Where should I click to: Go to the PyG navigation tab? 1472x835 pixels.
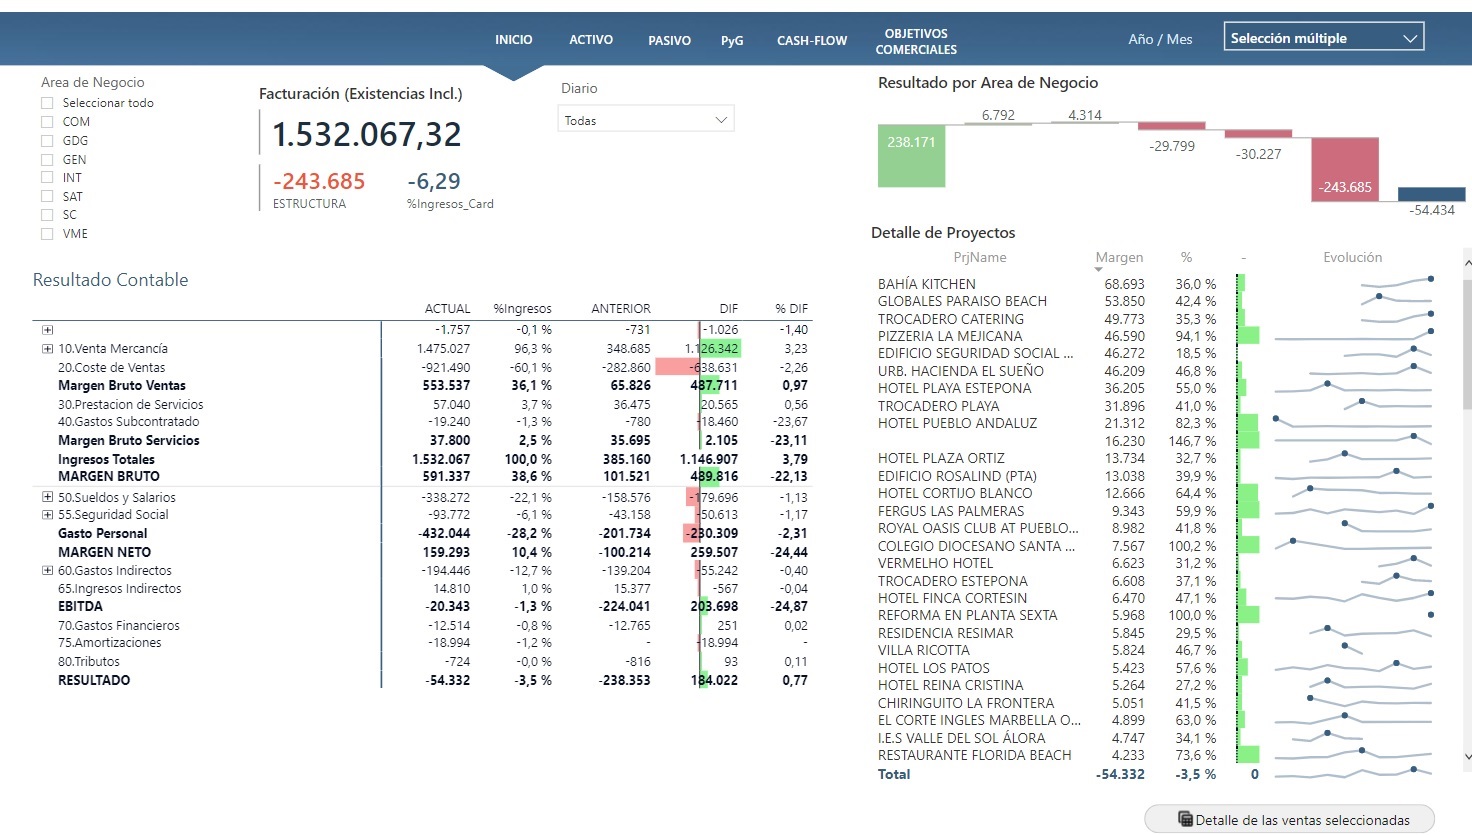[732, 41]
